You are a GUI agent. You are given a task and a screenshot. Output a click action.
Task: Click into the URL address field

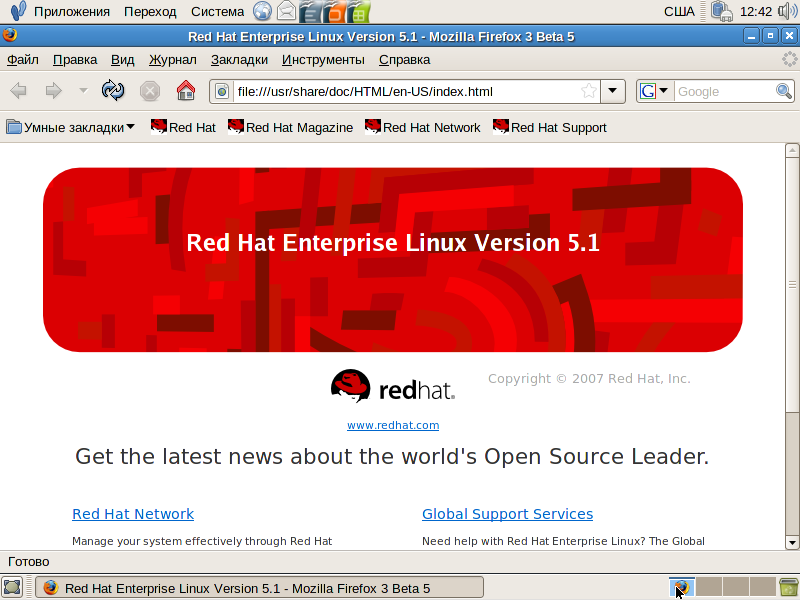click(400, 91)
